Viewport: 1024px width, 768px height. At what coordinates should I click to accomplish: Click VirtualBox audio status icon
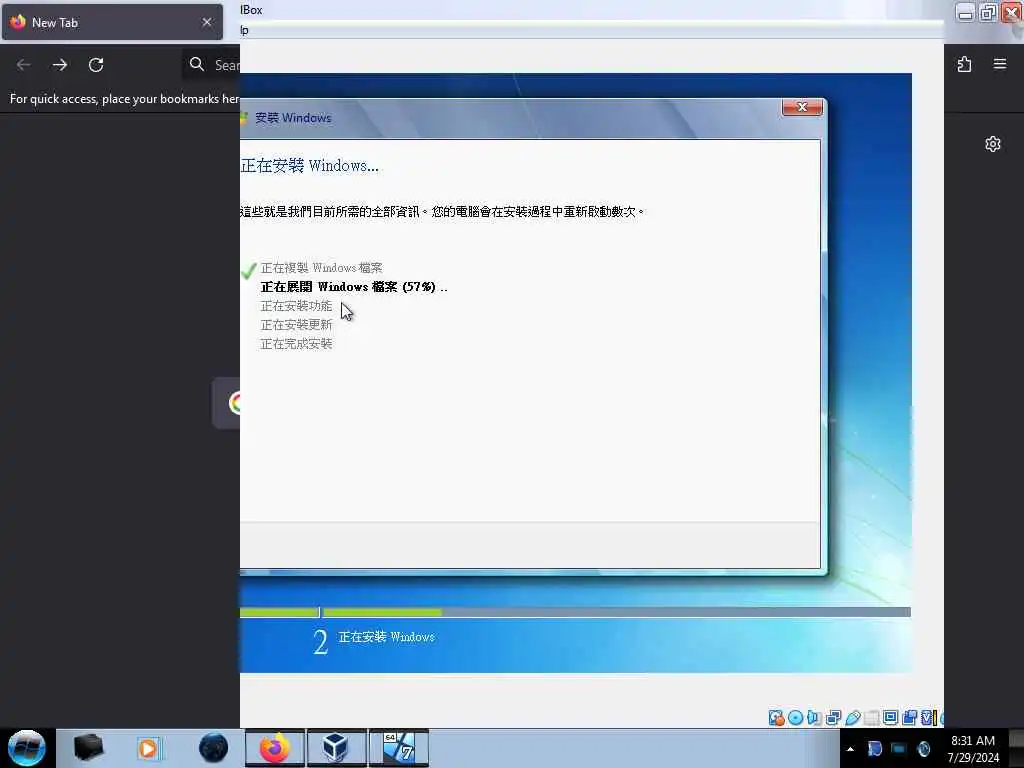pos(814,718)
